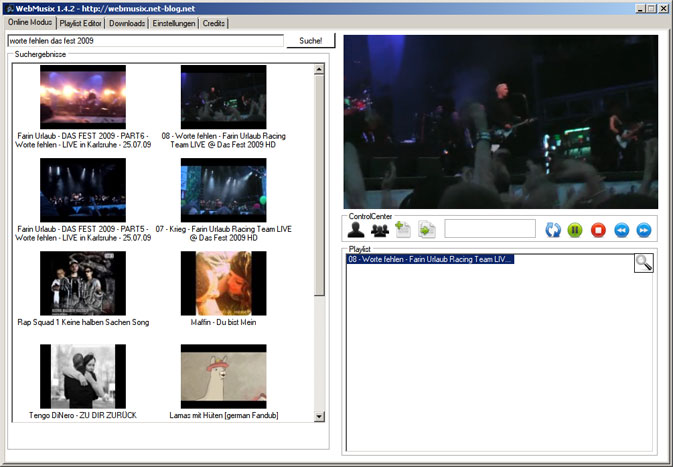Skip to next track with forward button
The width and height of the screenshot is (673, 467).
pyautogui.click(x=644, y=230)
